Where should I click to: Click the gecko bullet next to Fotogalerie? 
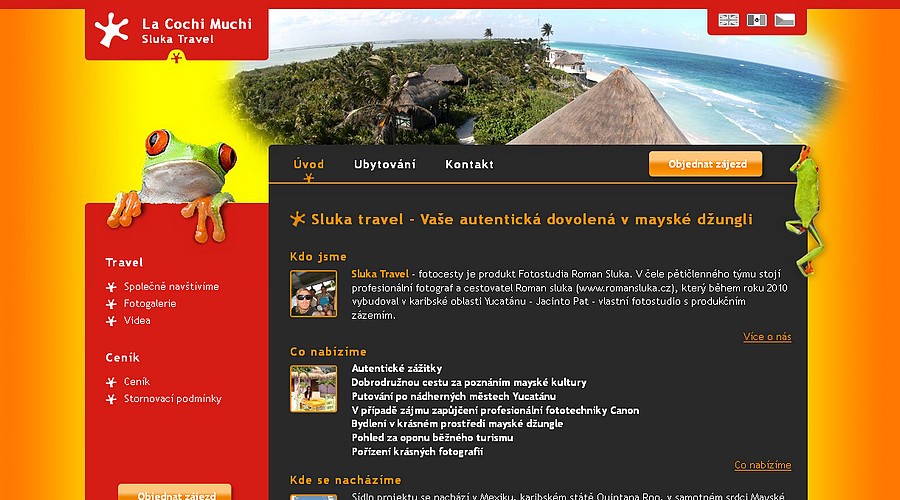point(111,304)
